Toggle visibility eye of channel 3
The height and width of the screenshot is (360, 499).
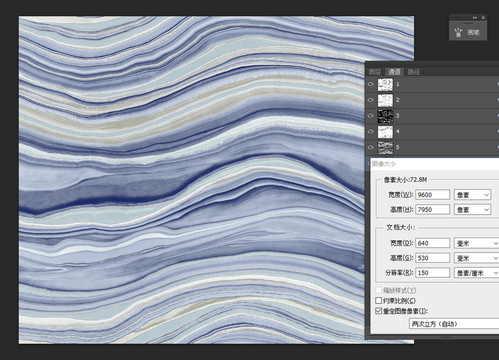(x=371, y=116)
